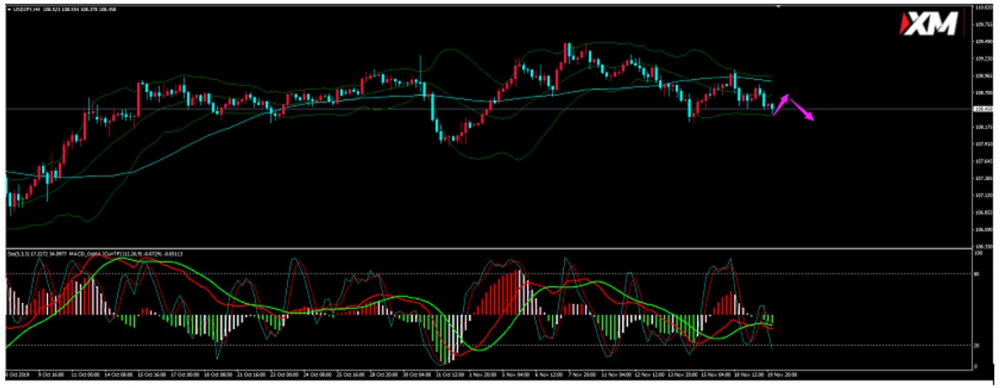1000x388 pixels.
Task: Click the '11 Oct 00:00' time axis label
Action: pos(85,375)
